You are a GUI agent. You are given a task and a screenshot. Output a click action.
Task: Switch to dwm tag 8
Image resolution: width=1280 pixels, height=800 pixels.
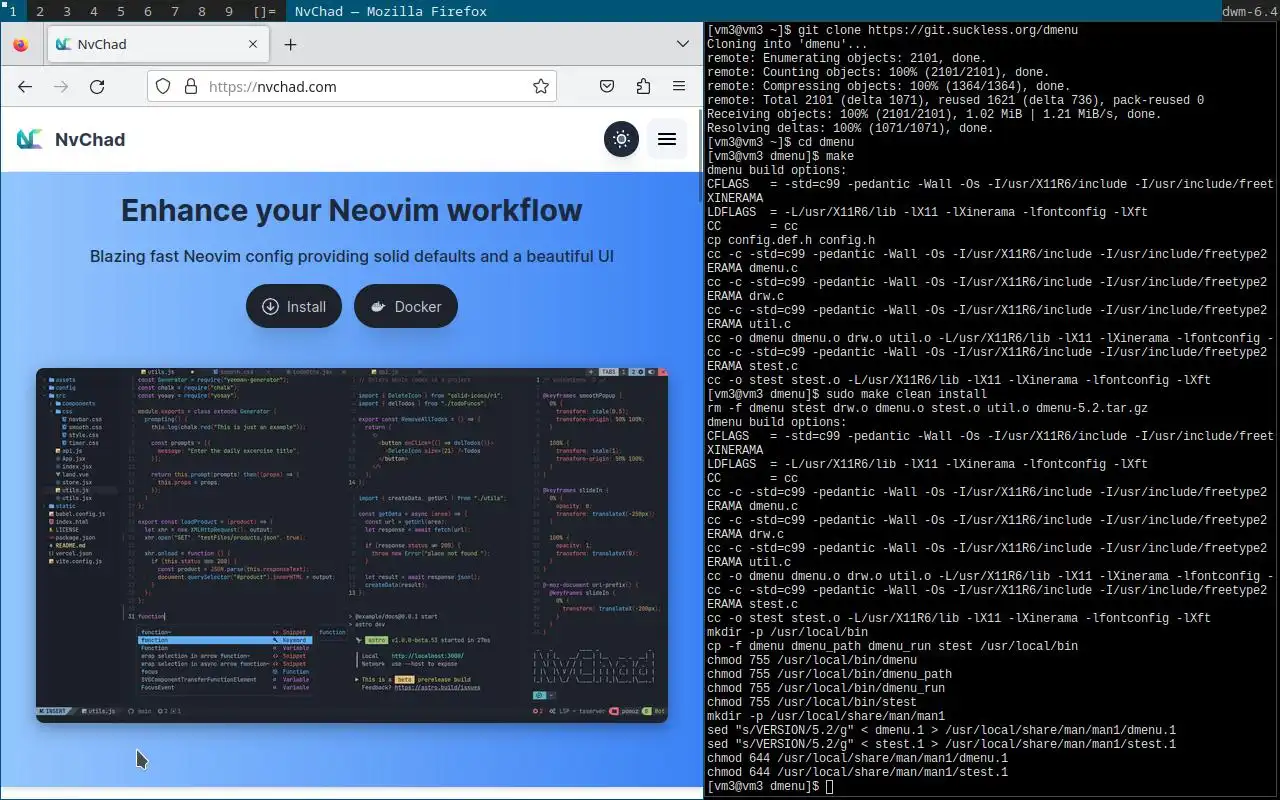[x=201, y=11]
